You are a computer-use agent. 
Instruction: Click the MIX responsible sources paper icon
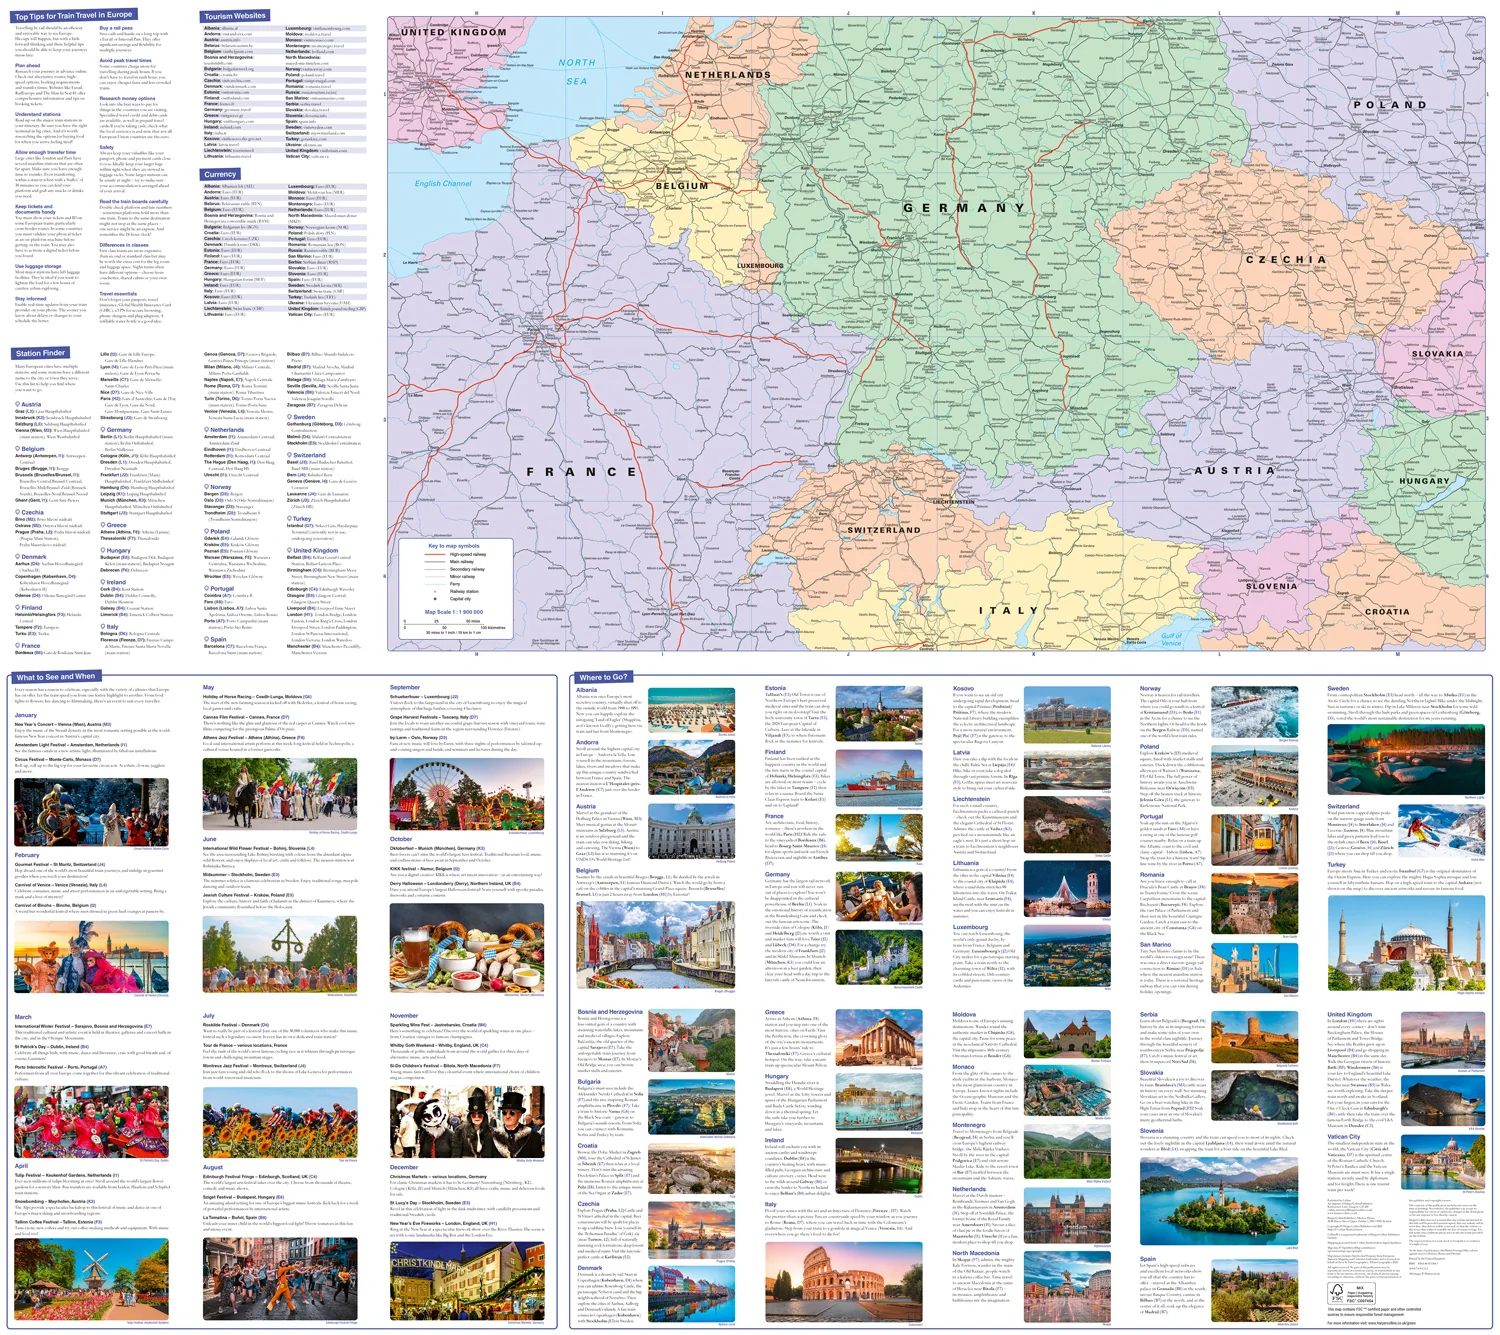click(1361, 1291)
